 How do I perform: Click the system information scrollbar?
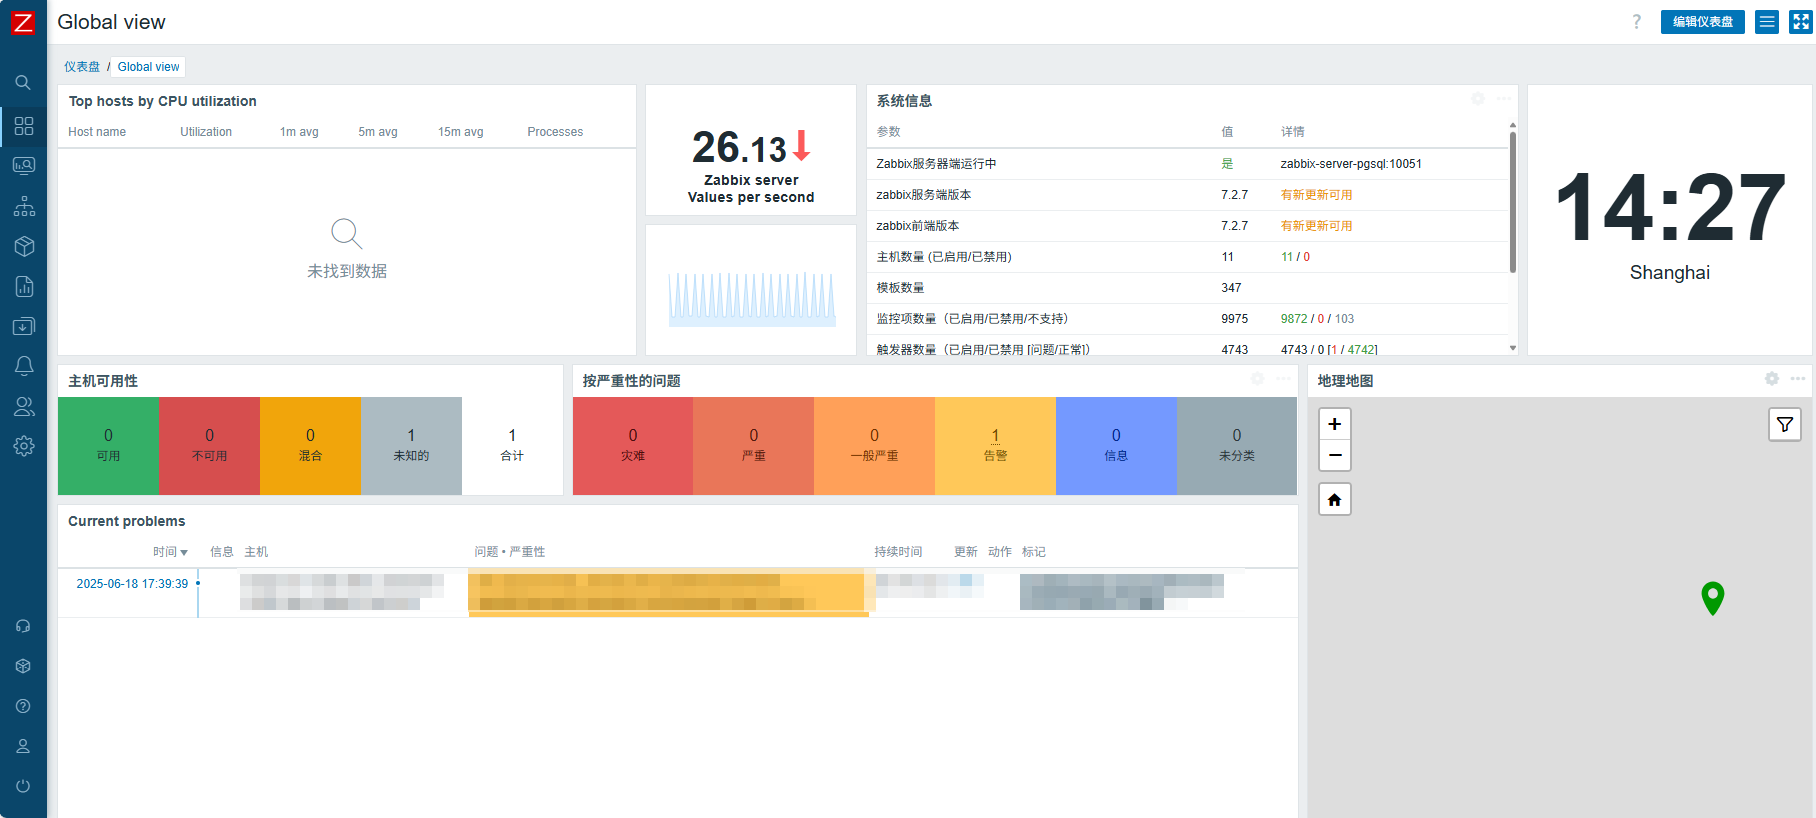click(1513, 202)
